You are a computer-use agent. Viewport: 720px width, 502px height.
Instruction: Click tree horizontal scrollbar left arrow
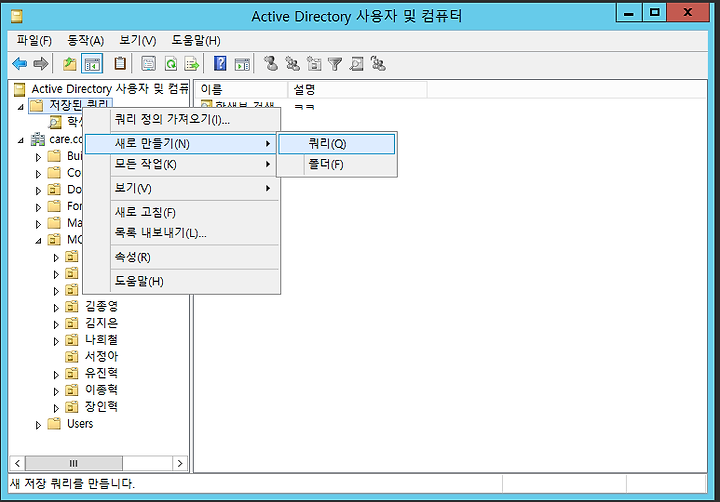17,463
